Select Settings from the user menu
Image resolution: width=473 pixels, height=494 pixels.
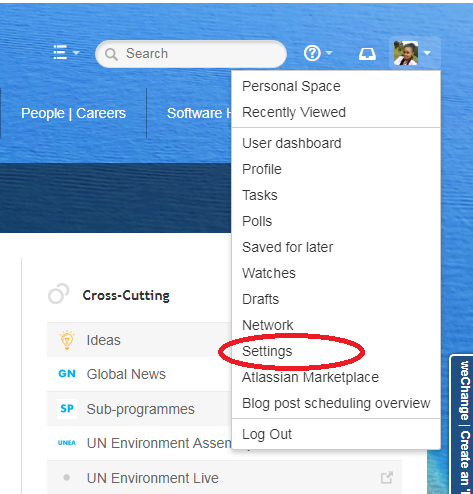(x=267, y=351)
